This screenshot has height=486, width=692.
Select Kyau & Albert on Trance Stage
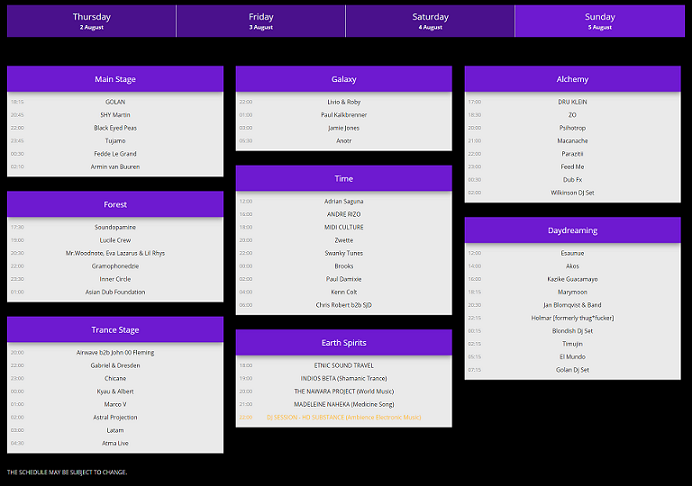(x=115, y=392)
